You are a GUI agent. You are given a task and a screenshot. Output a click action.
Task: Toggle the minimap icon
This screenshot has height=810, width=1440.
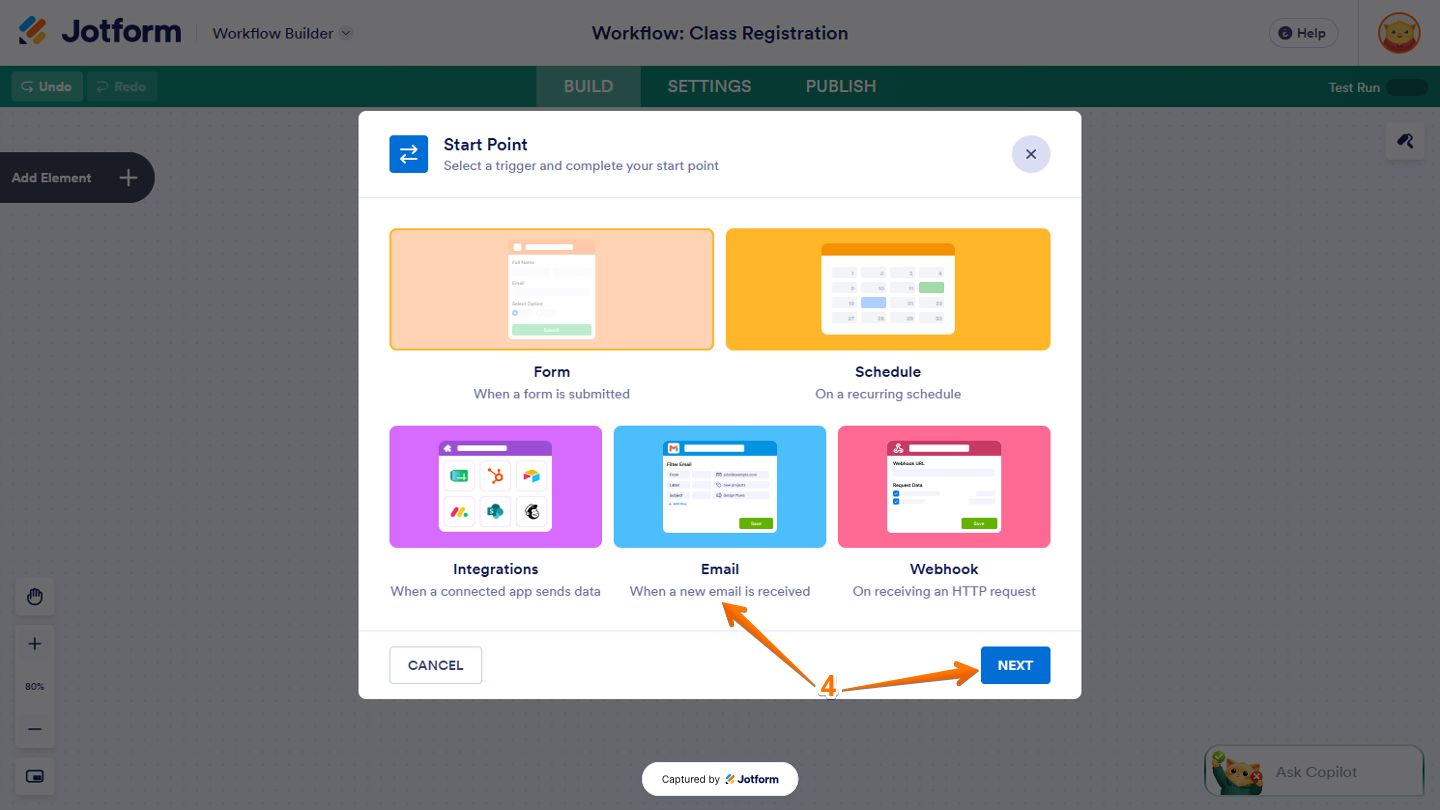tap(35, 777)
